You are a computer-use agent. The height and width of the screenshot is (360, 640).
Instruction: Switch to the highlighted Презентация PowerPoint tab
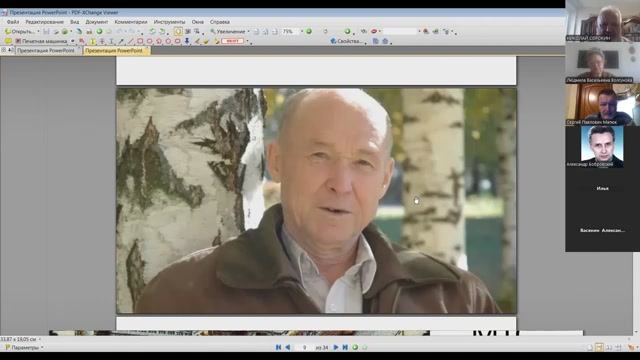116,51
